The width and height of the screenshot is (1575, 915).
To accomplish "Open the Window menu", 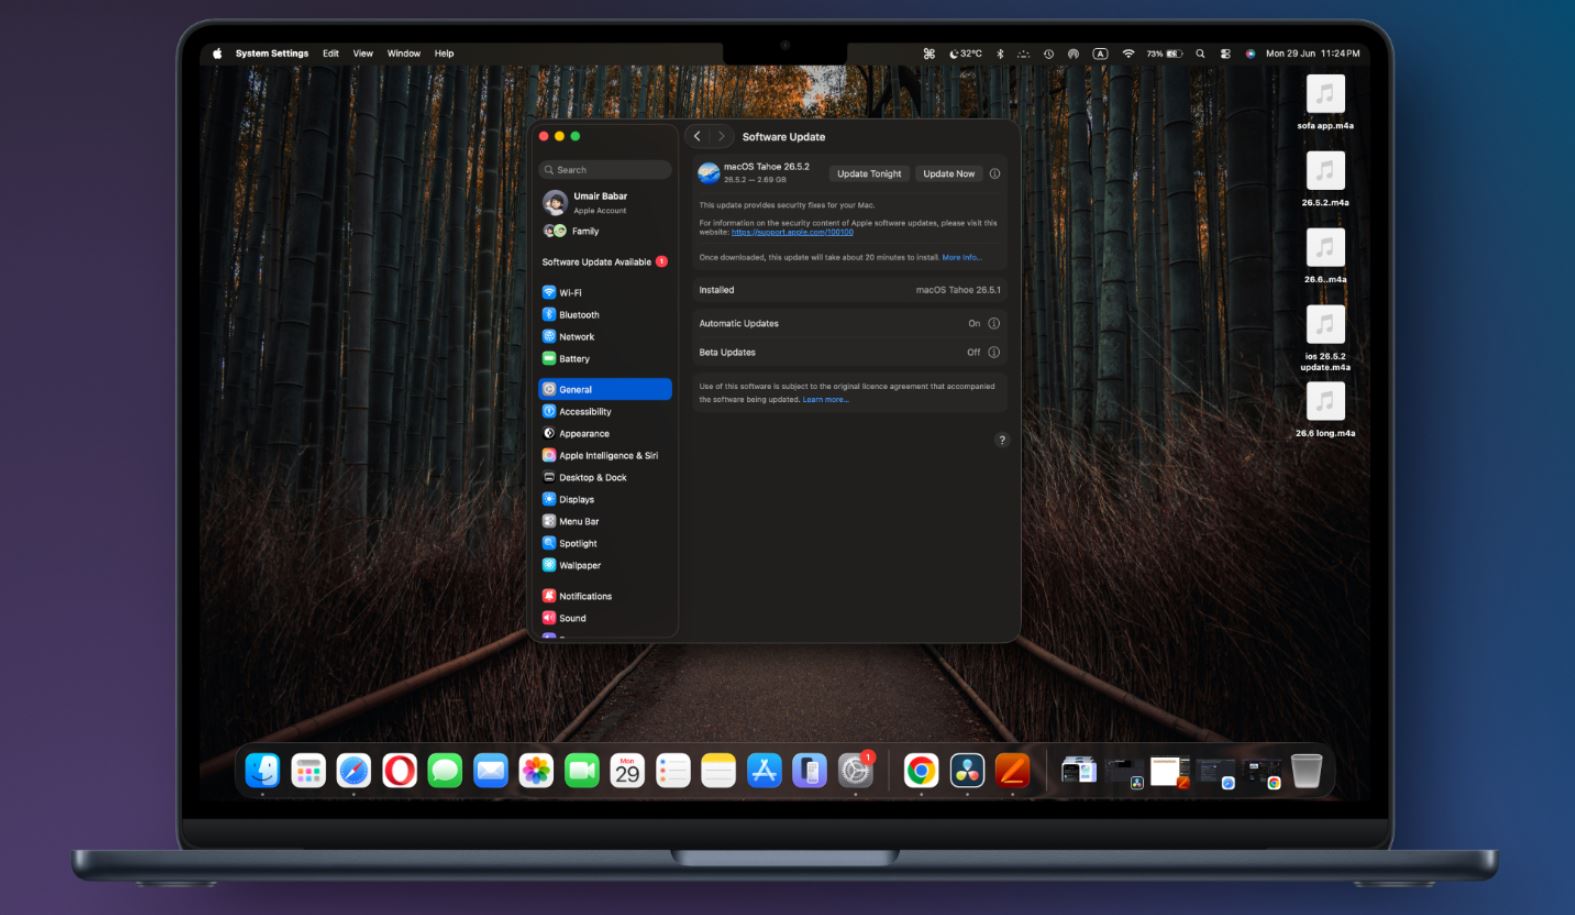I will tap(404, 54).
